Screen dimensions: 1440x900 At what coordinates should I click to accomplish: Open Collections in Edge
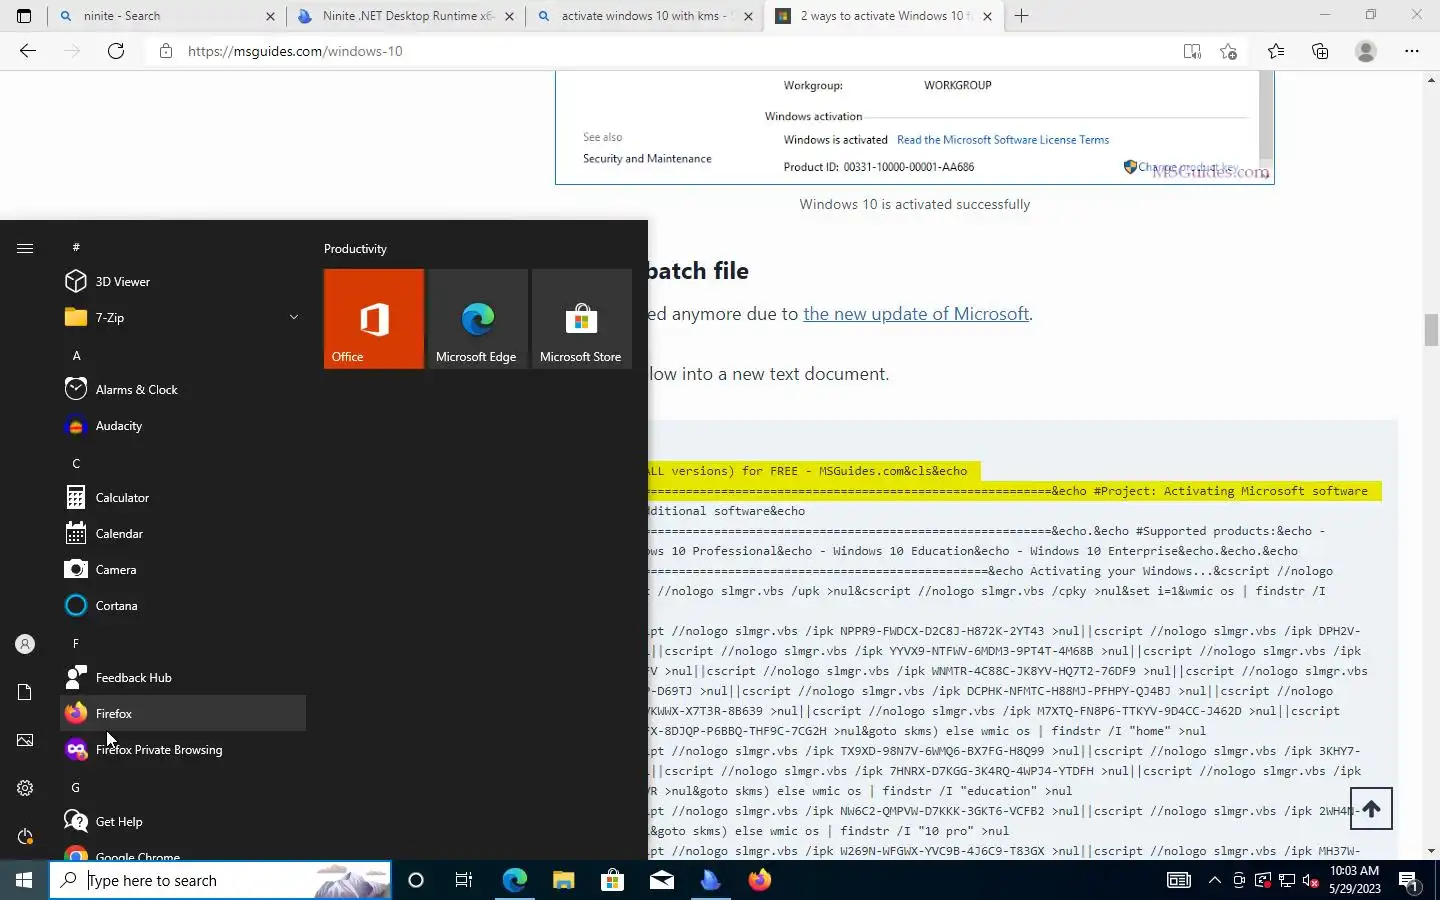point(1320,51)
